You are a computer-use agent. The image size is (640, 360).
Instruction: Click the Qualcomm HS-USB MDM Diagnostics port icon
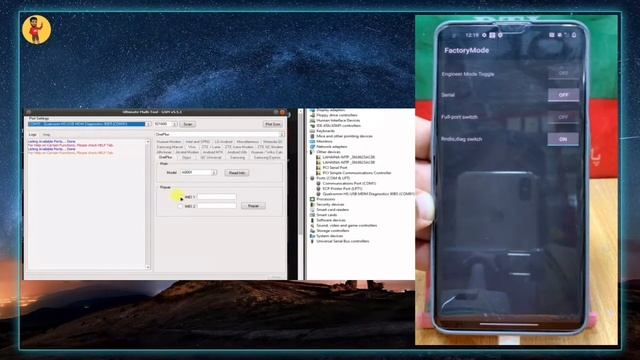tap(318, 194)
